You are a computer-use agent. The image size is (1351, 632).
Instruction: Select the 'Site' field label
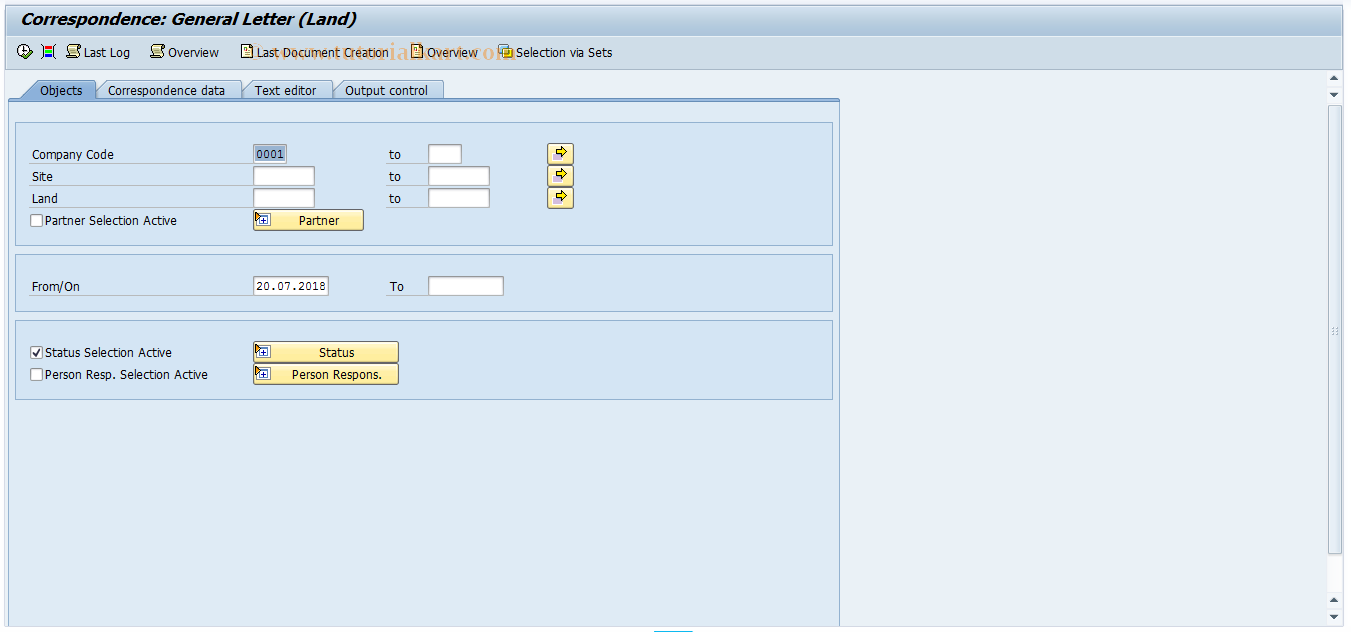(x=42, y=177)
